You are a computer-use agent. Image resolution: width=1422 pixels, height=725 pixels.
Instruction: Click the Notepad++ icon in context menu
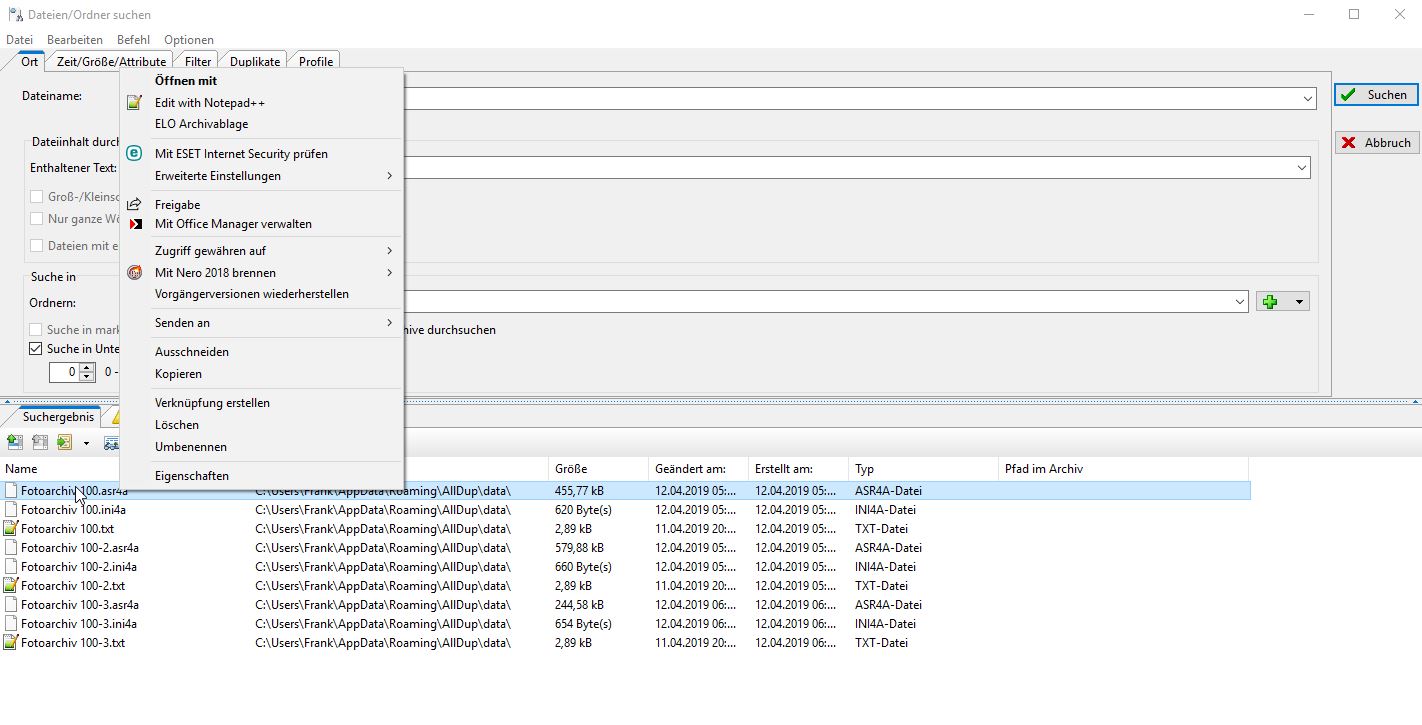(135, 103)
